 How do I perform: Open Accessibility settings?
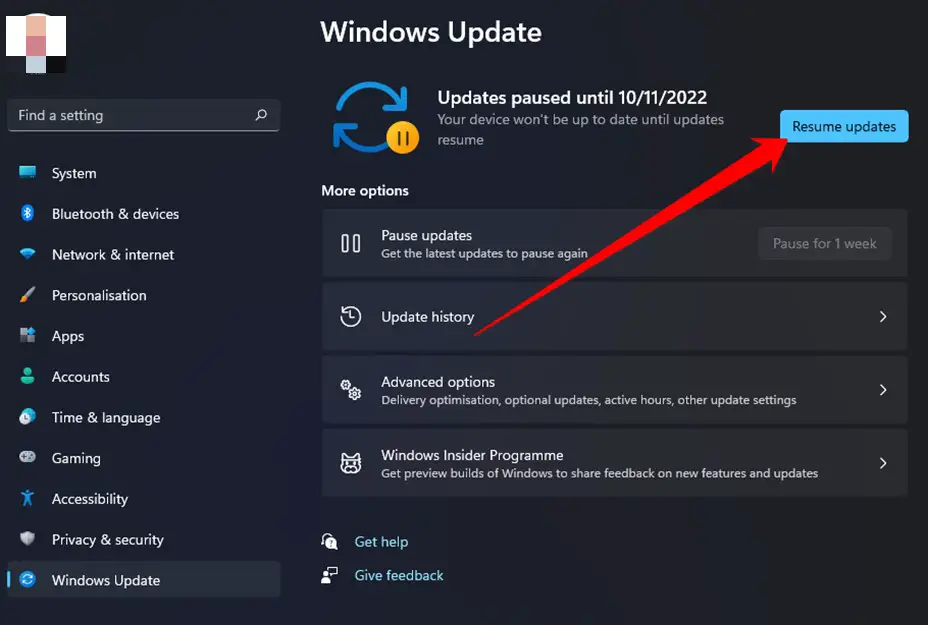143,499
